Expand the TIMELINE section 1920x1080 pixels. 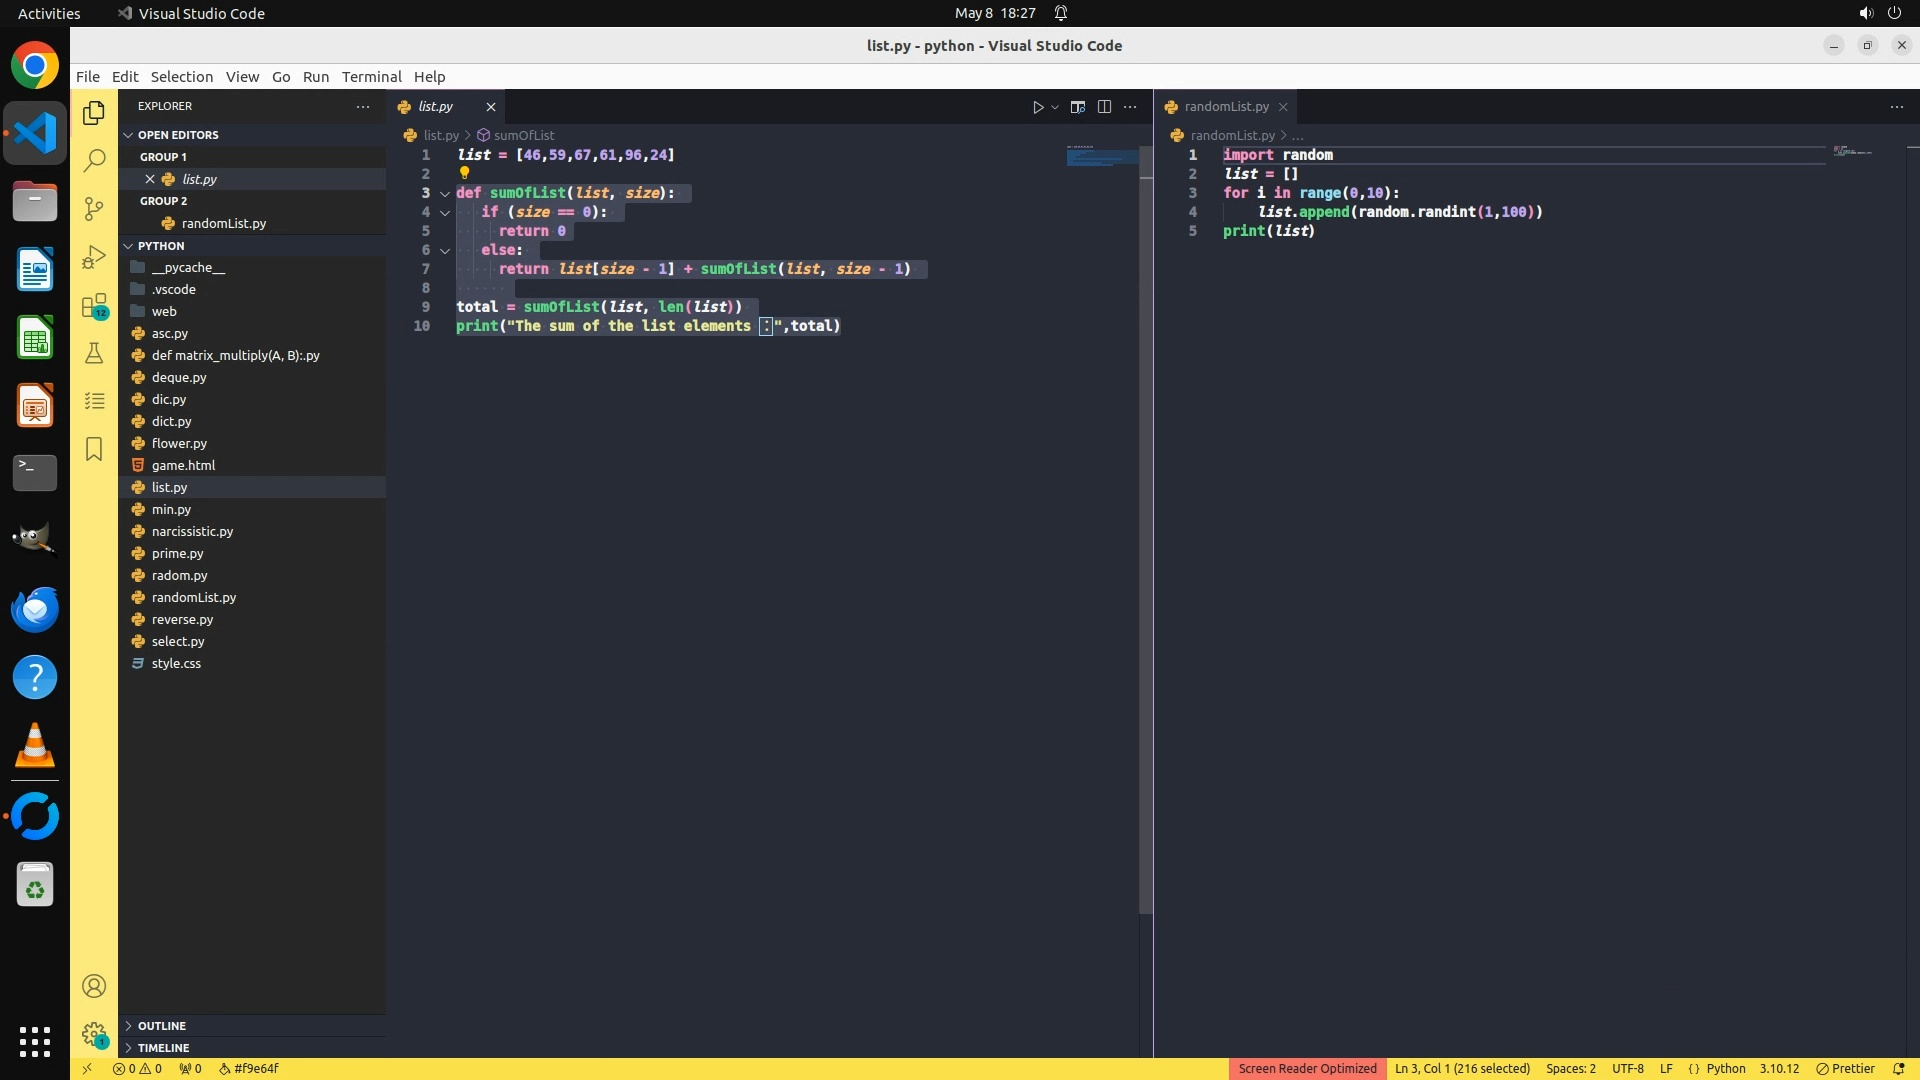(163, 1048)
